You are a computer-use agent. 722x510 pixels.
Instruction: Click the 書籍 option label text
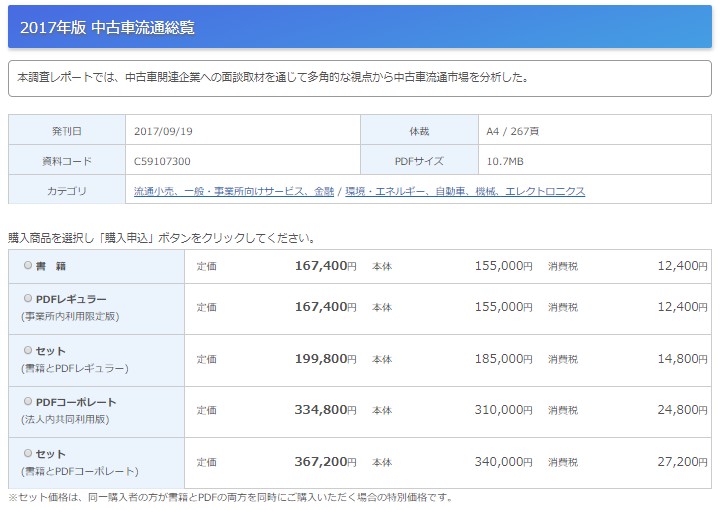tap(51, 266)
